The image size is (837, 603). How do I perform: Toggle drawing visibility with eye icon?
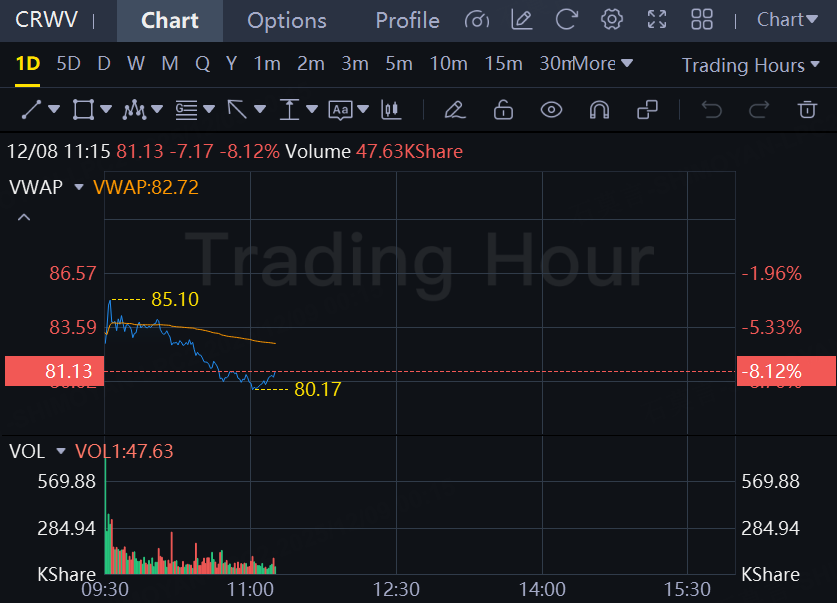coord(551,109)
